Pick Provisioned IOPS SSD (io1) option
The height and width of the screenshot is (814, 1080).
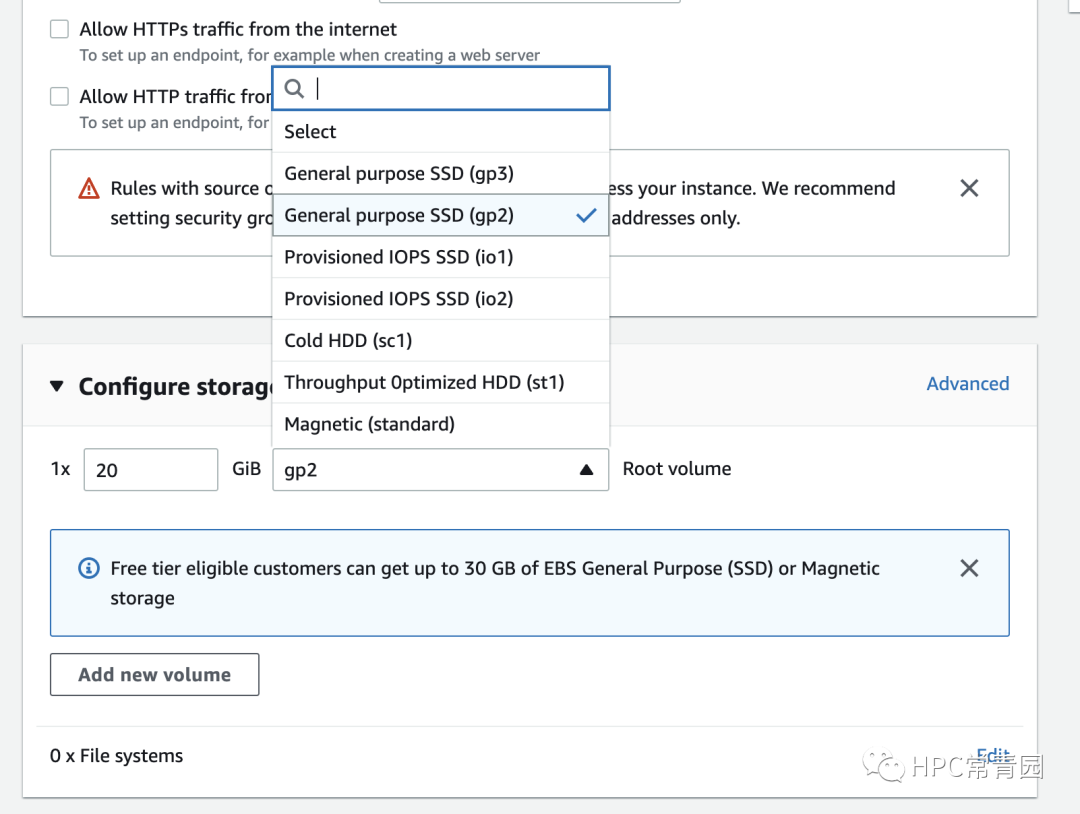point(398,257)
